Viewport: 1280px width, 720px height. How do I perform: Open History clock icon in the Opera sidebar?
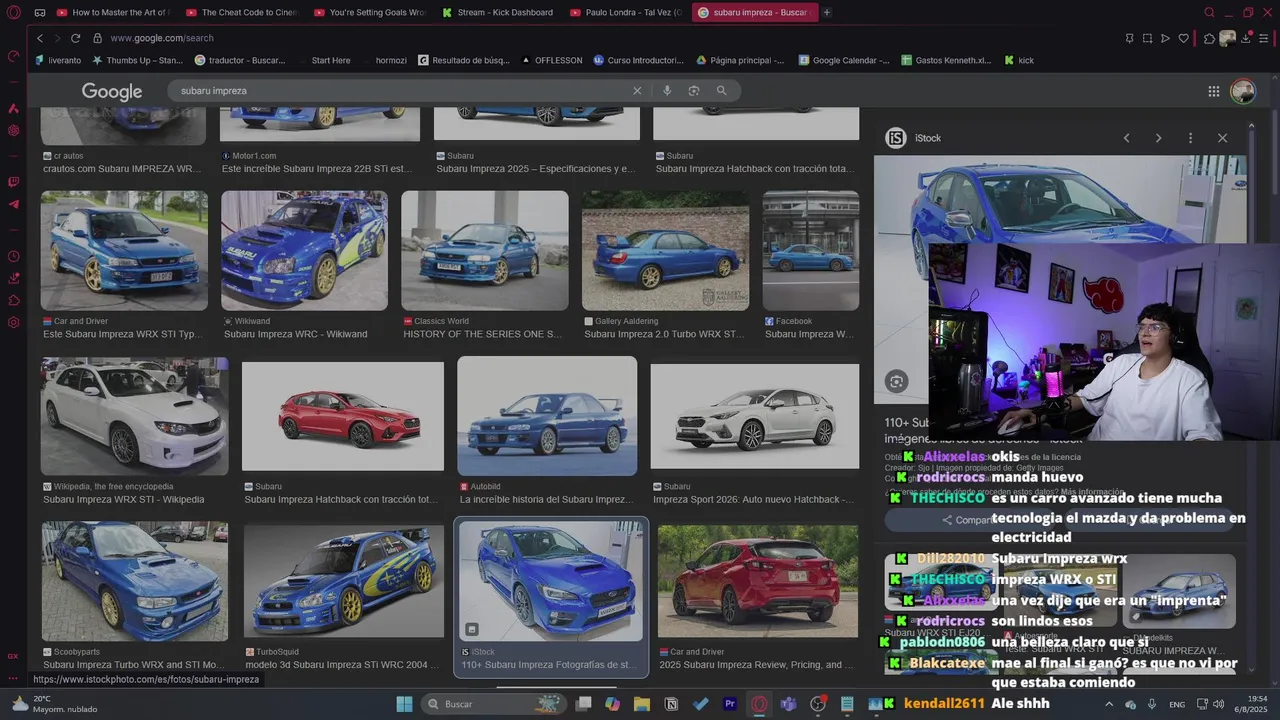(13, 257)
